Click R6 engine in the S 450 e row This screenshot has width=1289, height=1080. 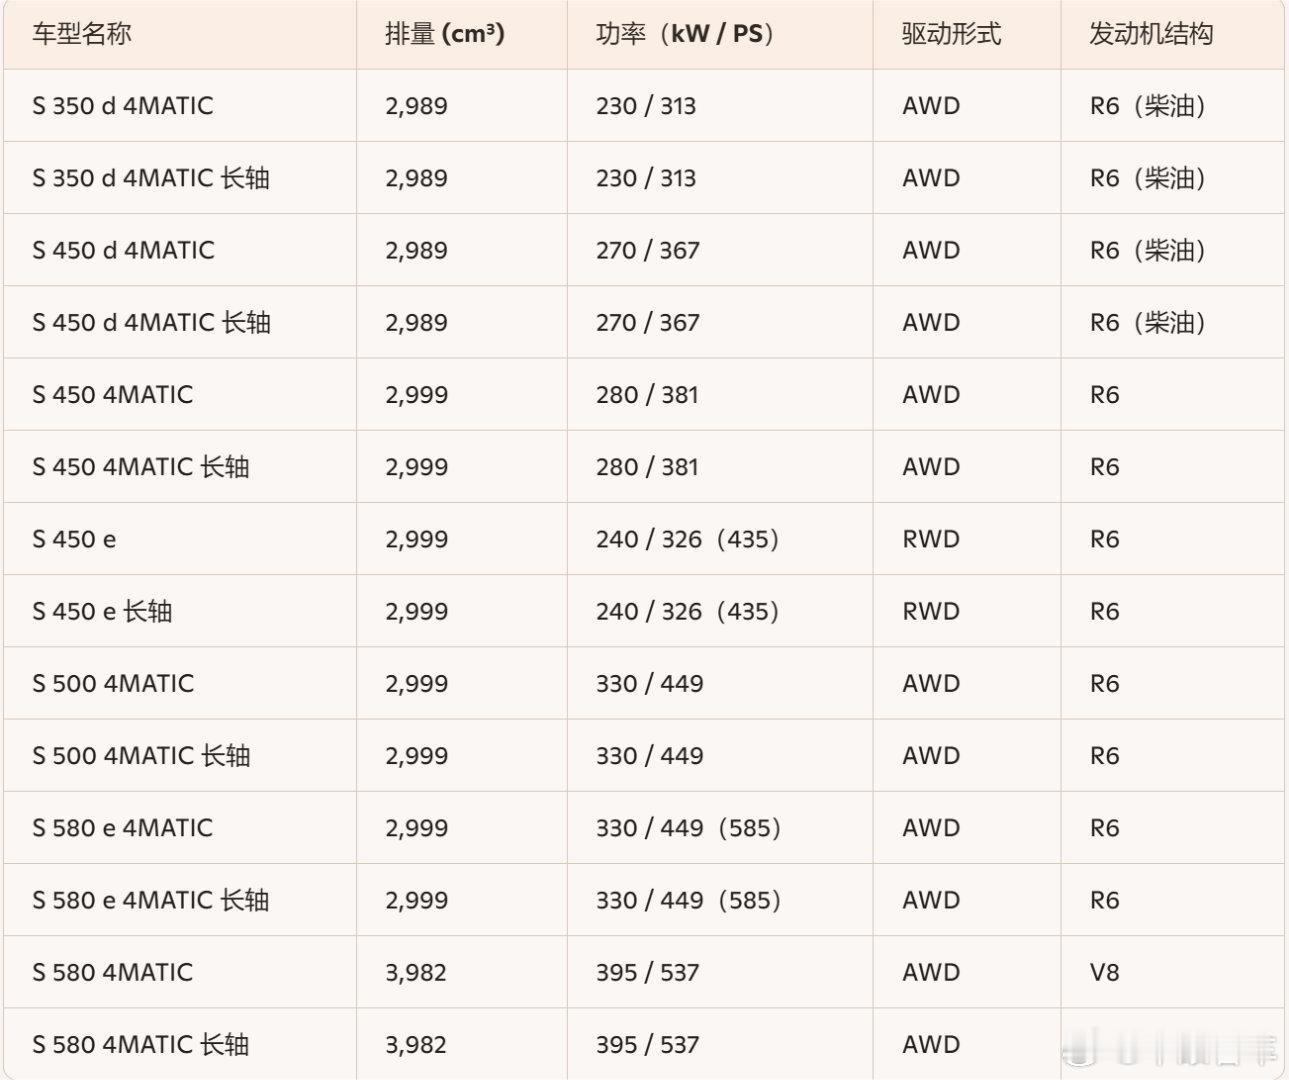coord(1105,539)
